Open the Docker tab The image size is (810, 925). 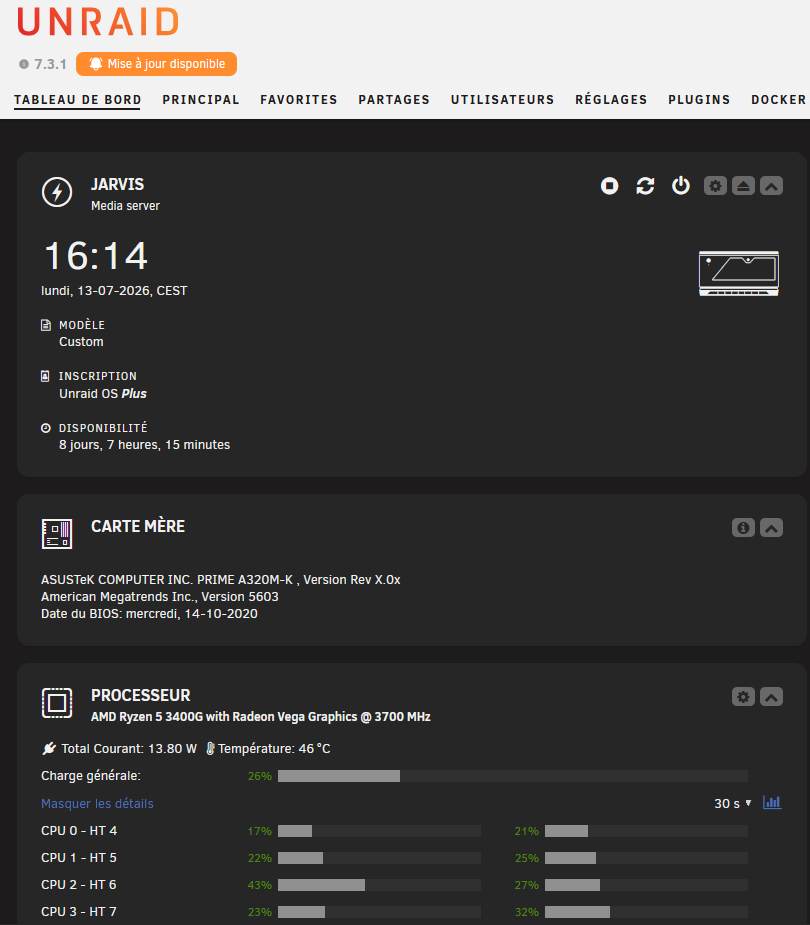pos(778,100)
